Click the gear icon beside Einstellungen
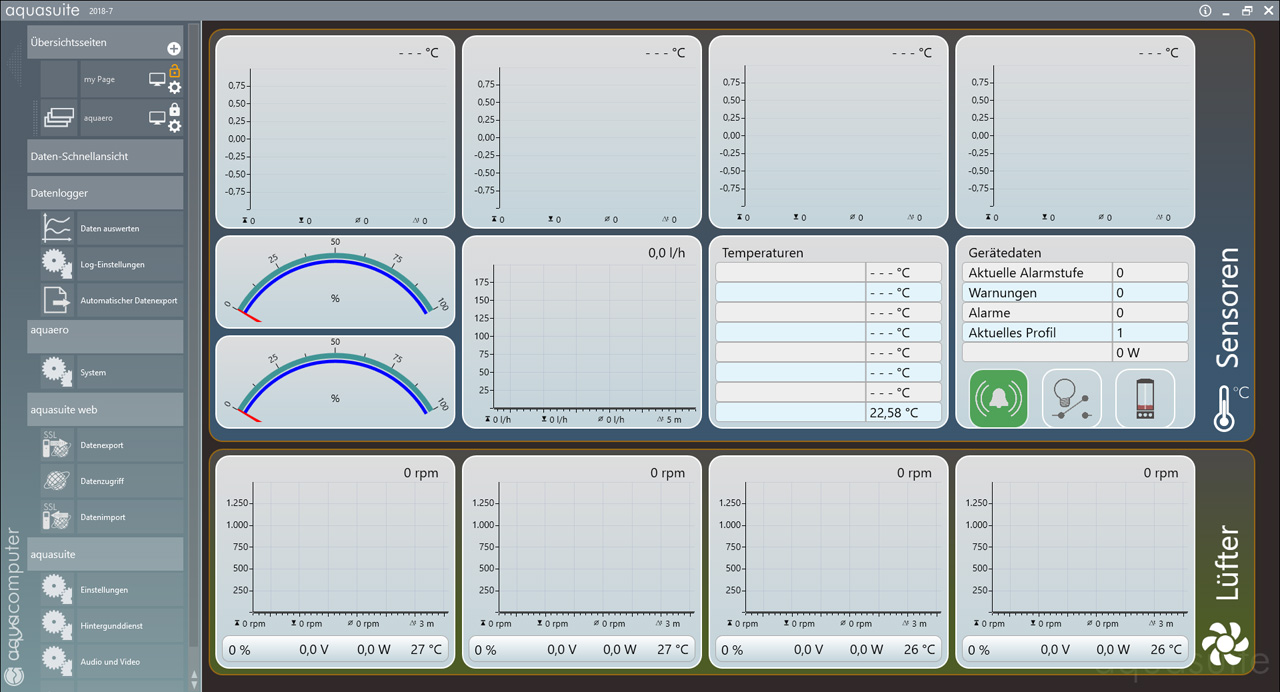This screenshot has width=1280, height=692. (56, 589)
